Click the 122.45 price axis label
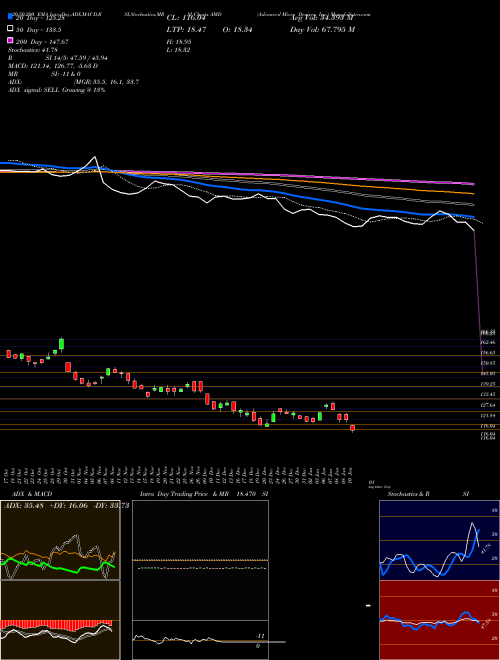 488,394
